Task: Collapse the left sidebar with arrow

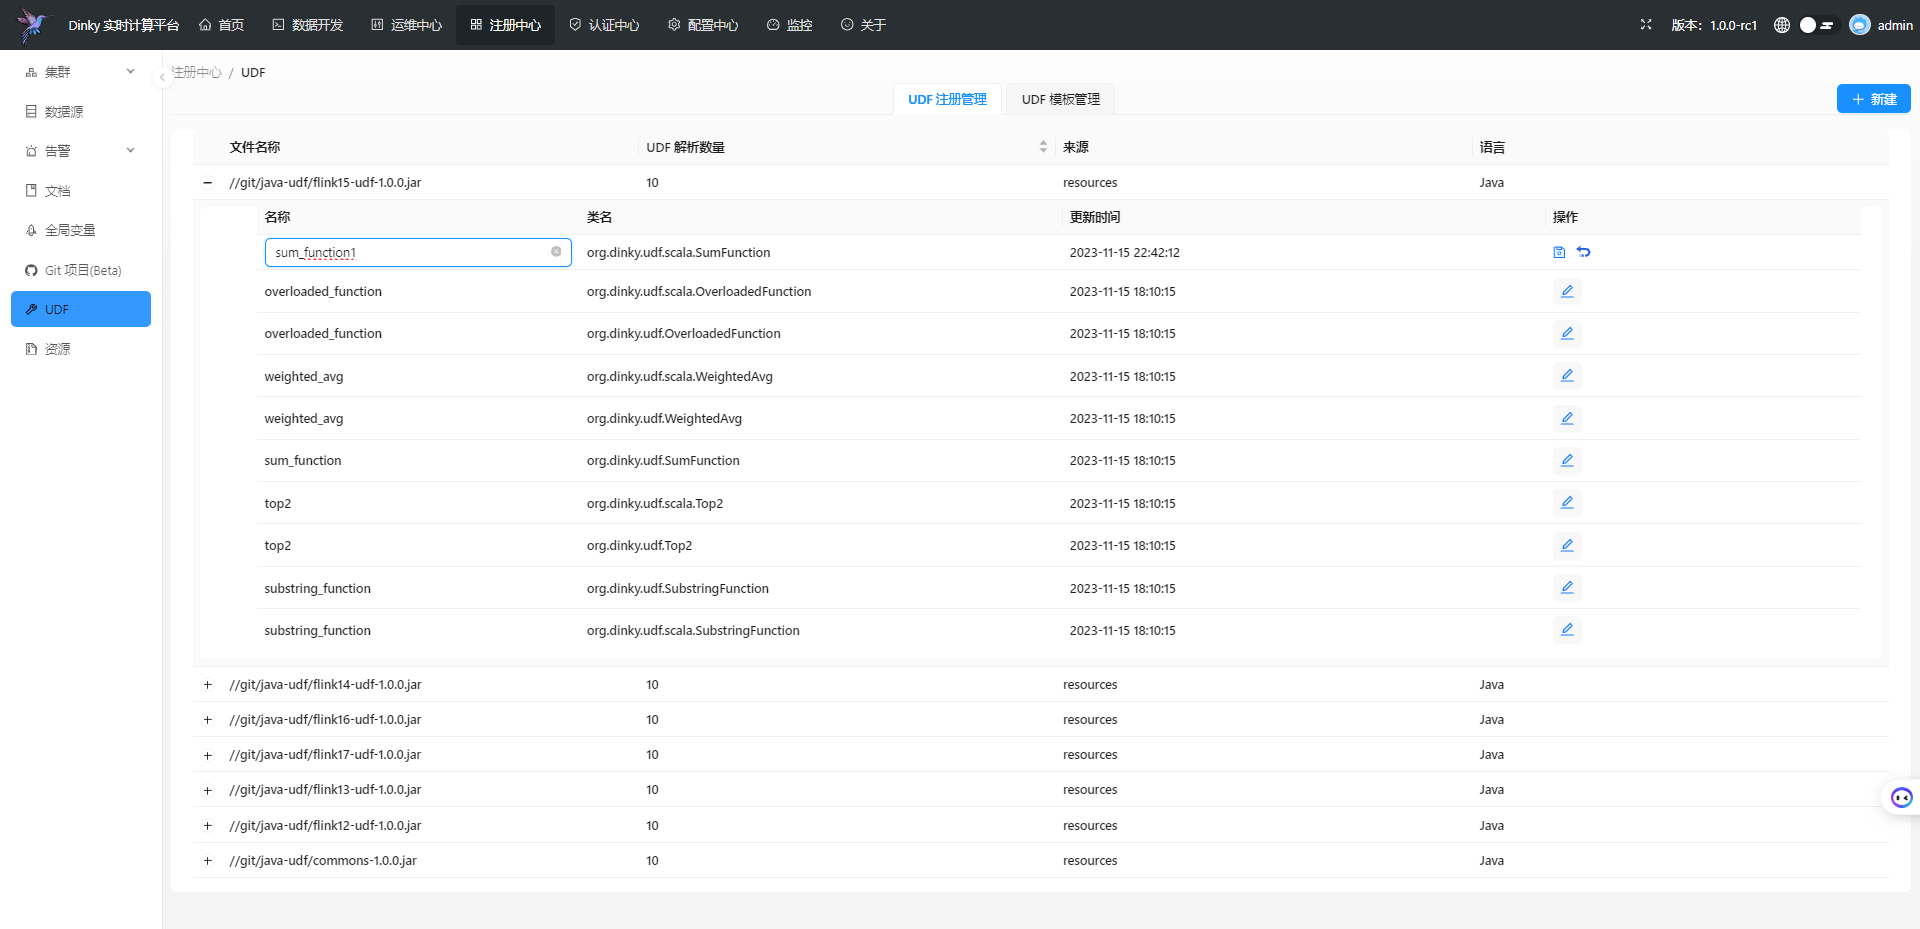Action: click(x=162, y=77)
